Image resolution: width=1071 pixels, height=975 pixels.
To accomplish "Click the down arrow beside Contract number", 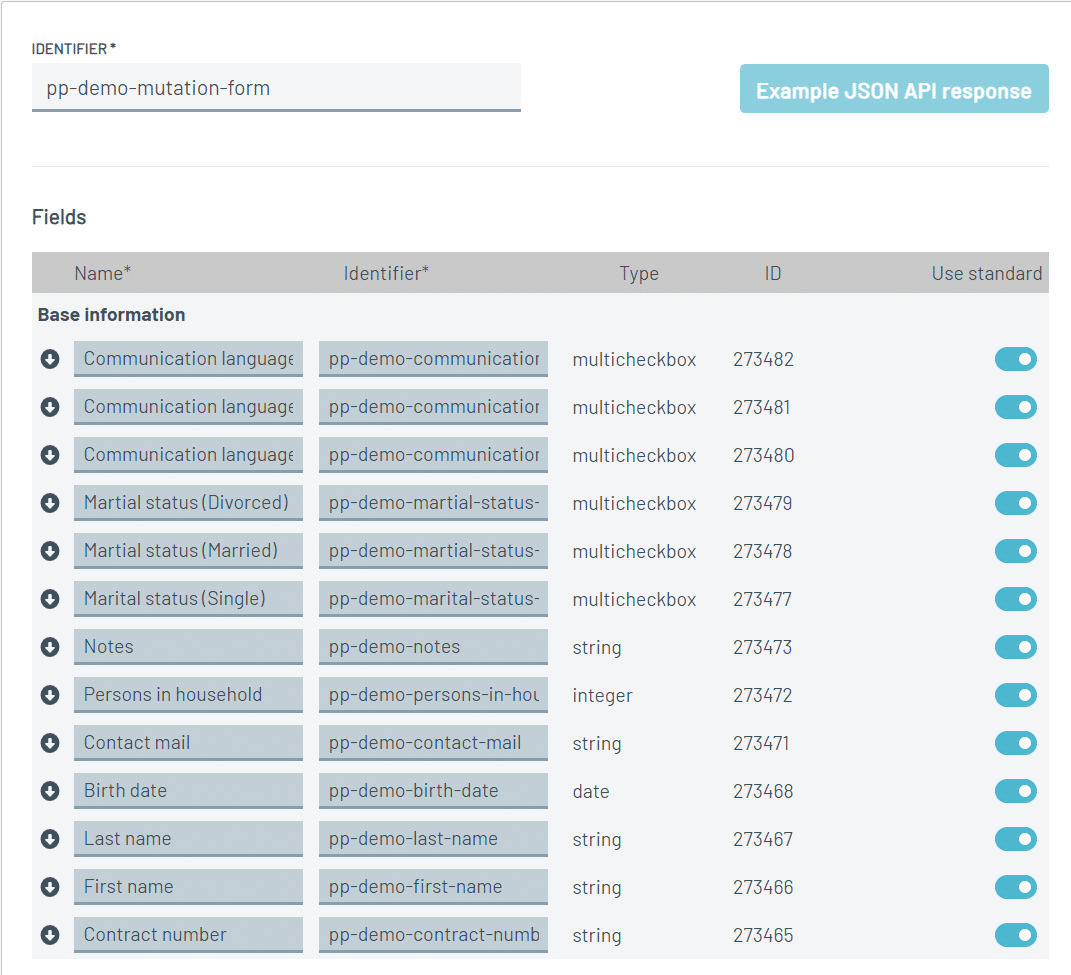I will 50,935.
